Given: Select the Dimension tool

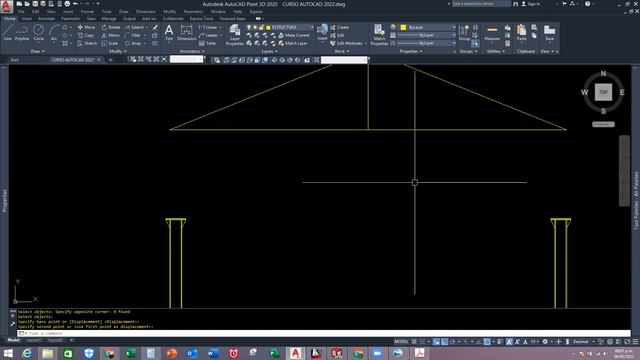Looking at the screenshot, I should (x=187, y=32).
